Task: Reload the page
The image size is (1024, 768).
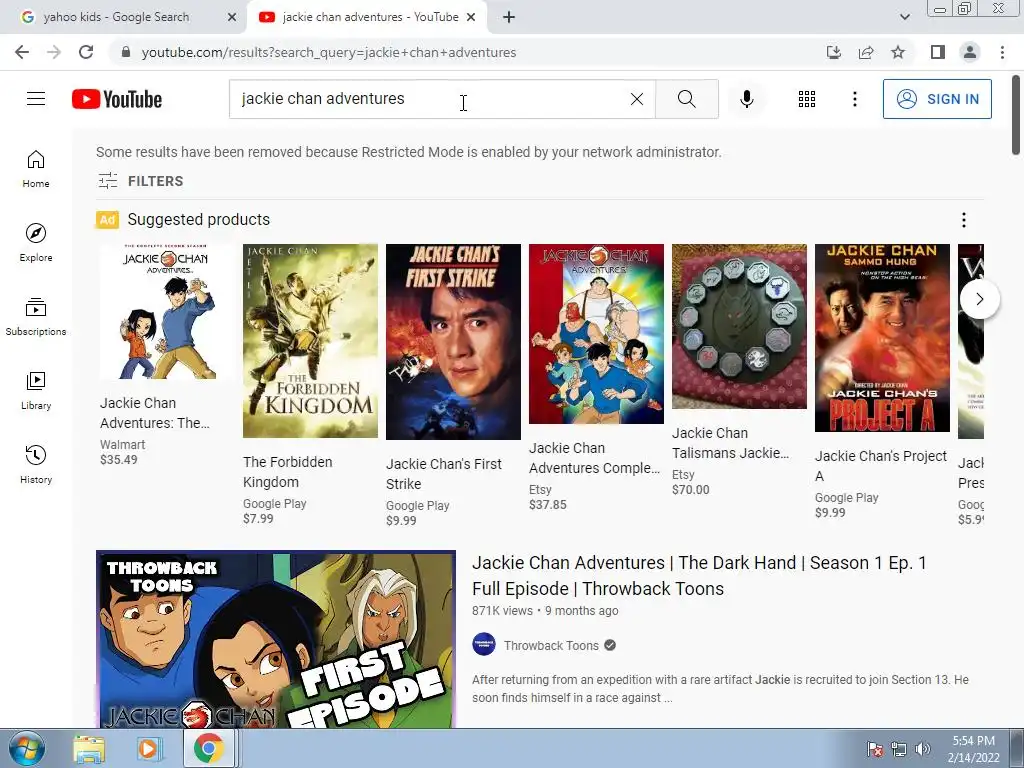Action: (86, 52)
